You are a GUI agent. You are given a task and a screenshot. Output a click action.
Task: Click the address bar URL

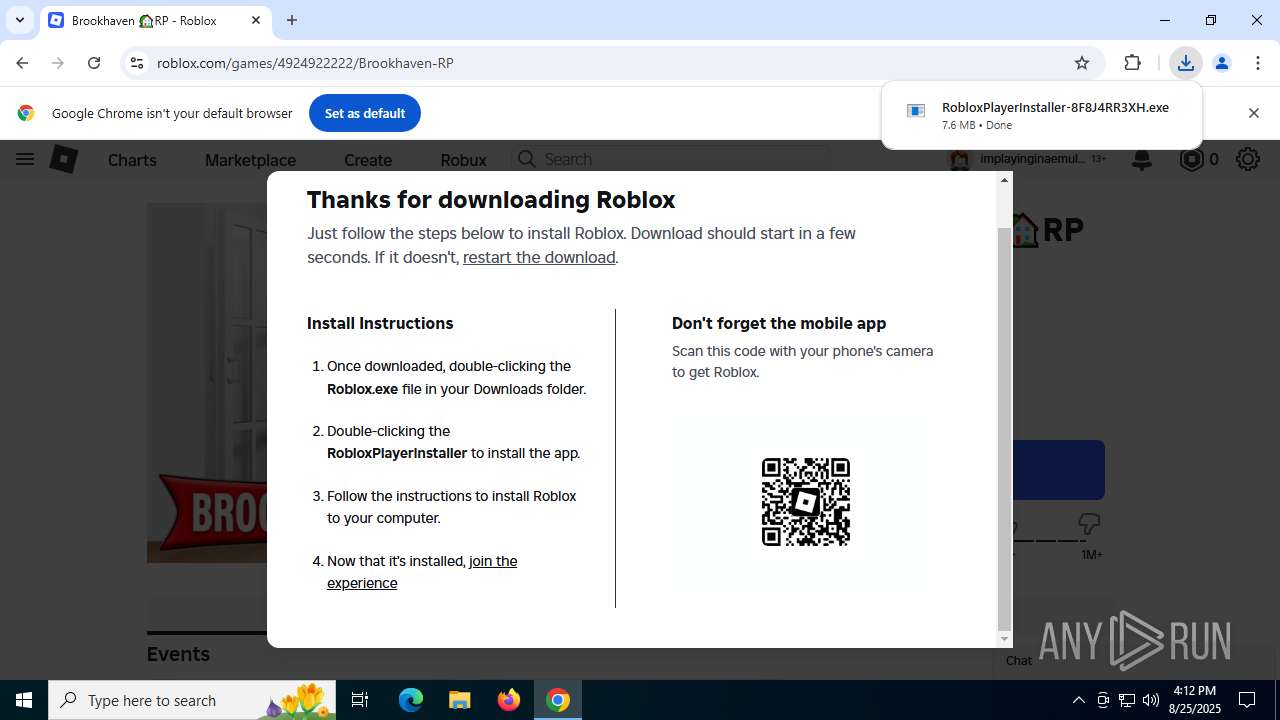click(305, 63)
